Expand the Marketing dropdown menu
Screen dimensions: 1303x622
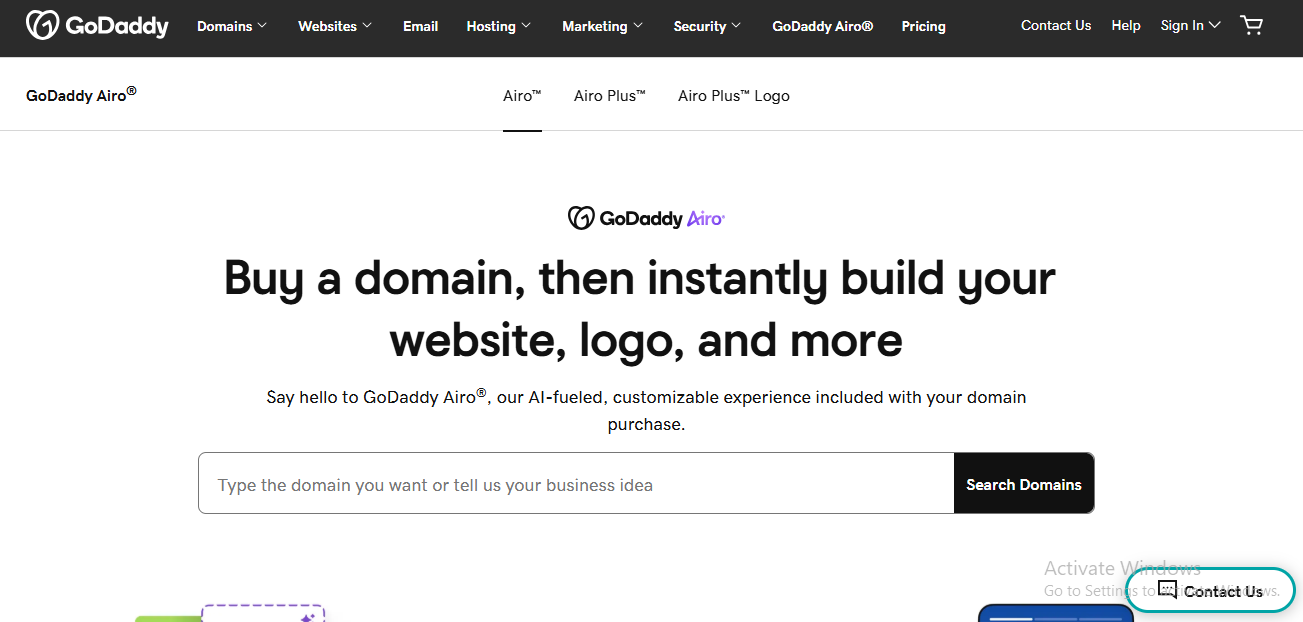coord(603,26)
